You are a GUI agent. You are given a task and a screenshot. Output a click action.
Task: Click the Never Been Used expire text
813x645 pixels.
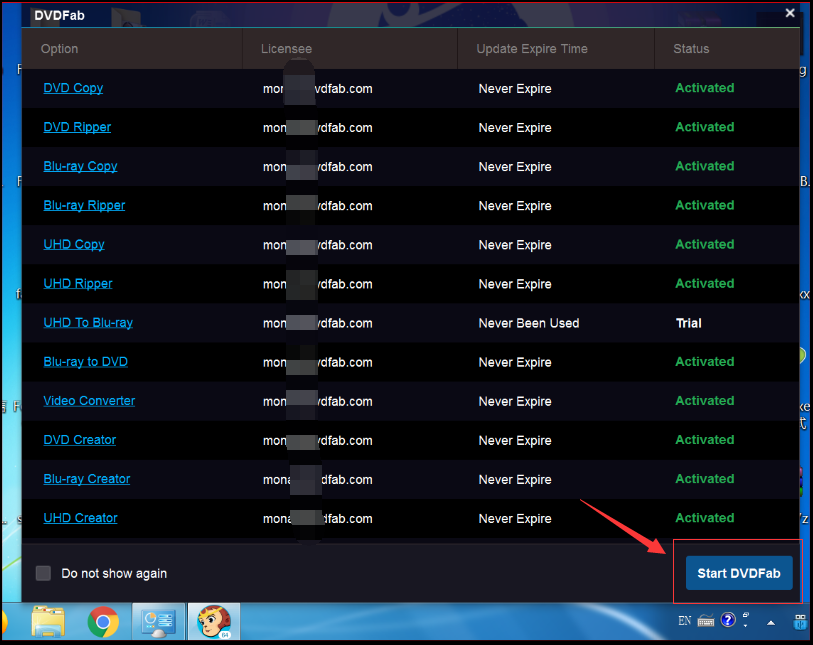click(529, 323)
